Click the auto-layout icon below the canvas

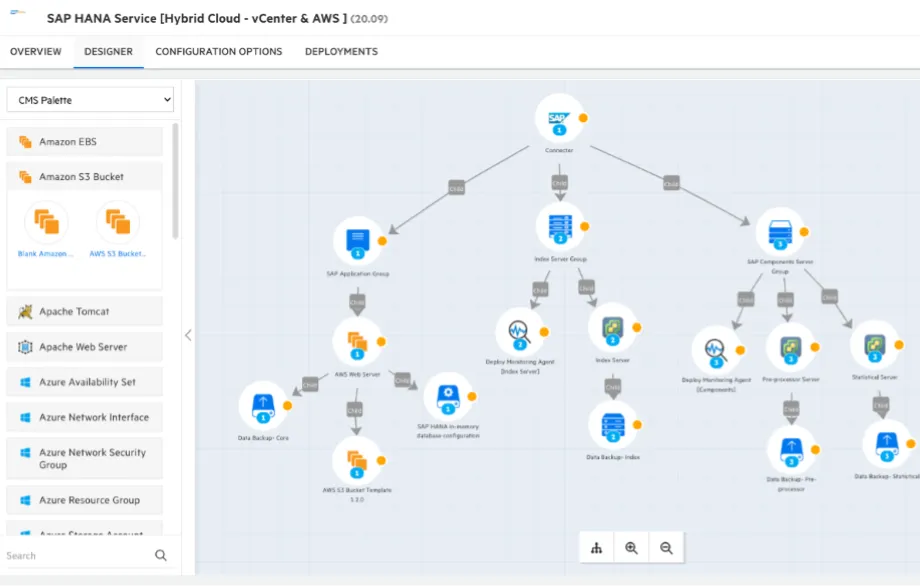(597, 547)
